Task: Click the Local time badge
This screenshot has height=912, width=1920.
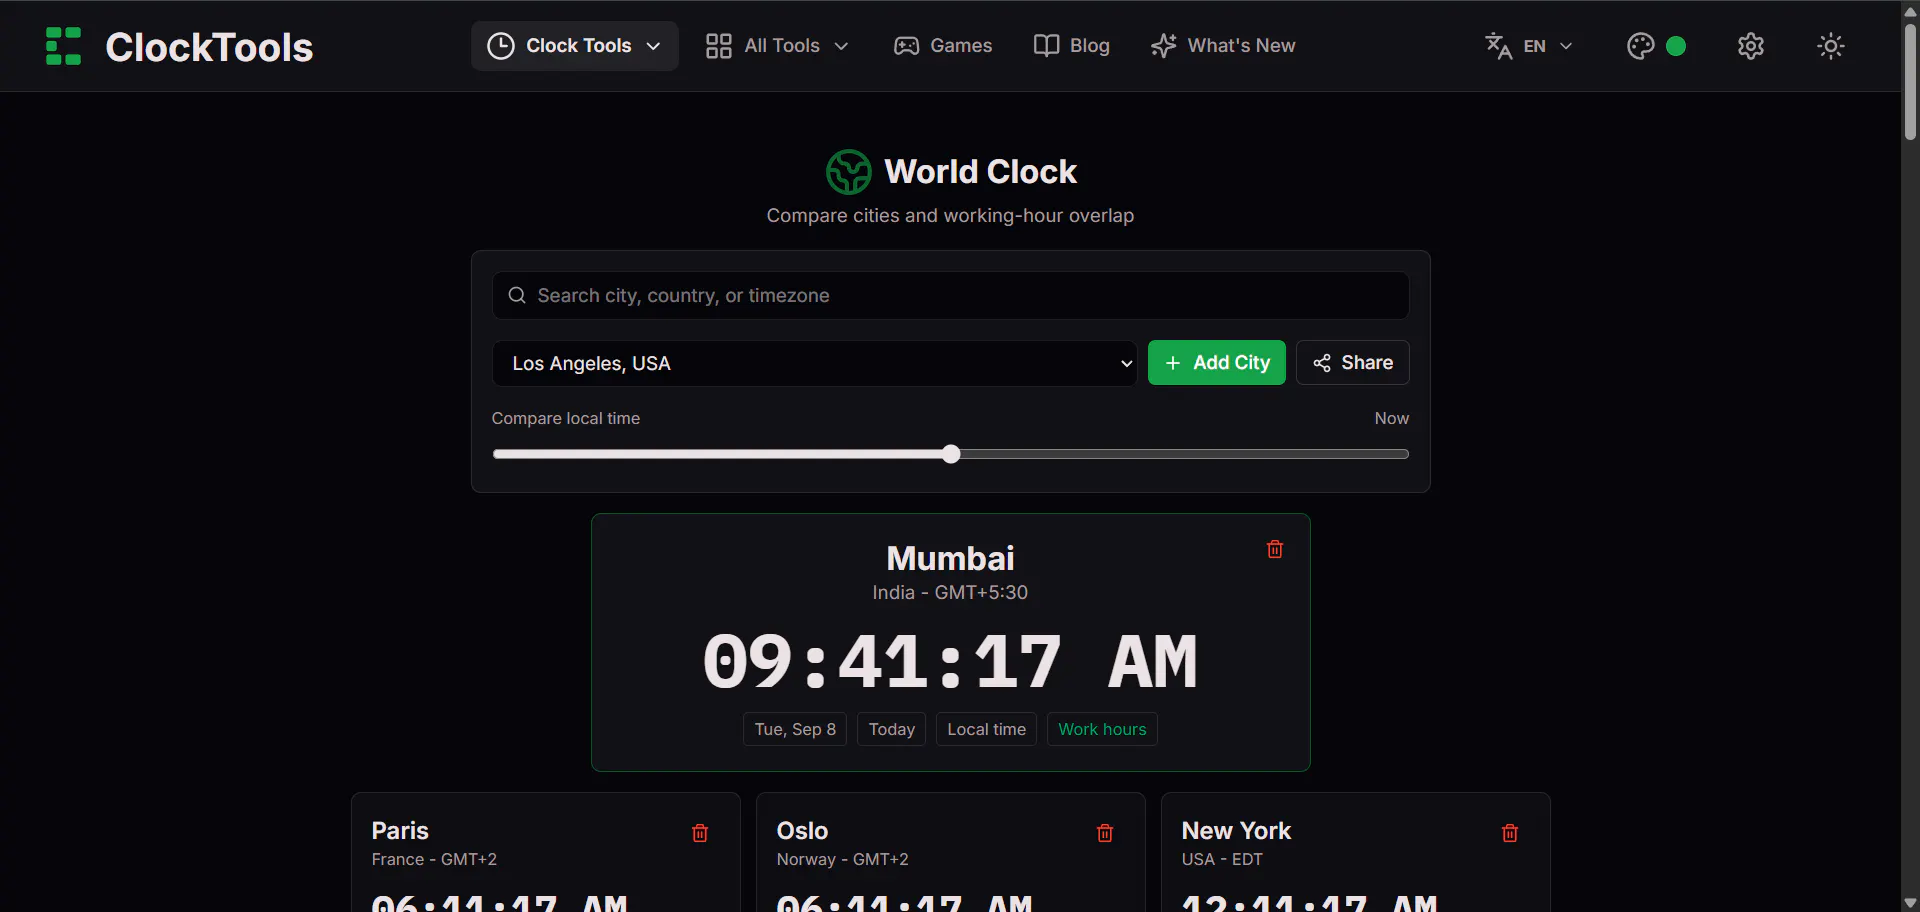Action: click(x=987, y=729)
